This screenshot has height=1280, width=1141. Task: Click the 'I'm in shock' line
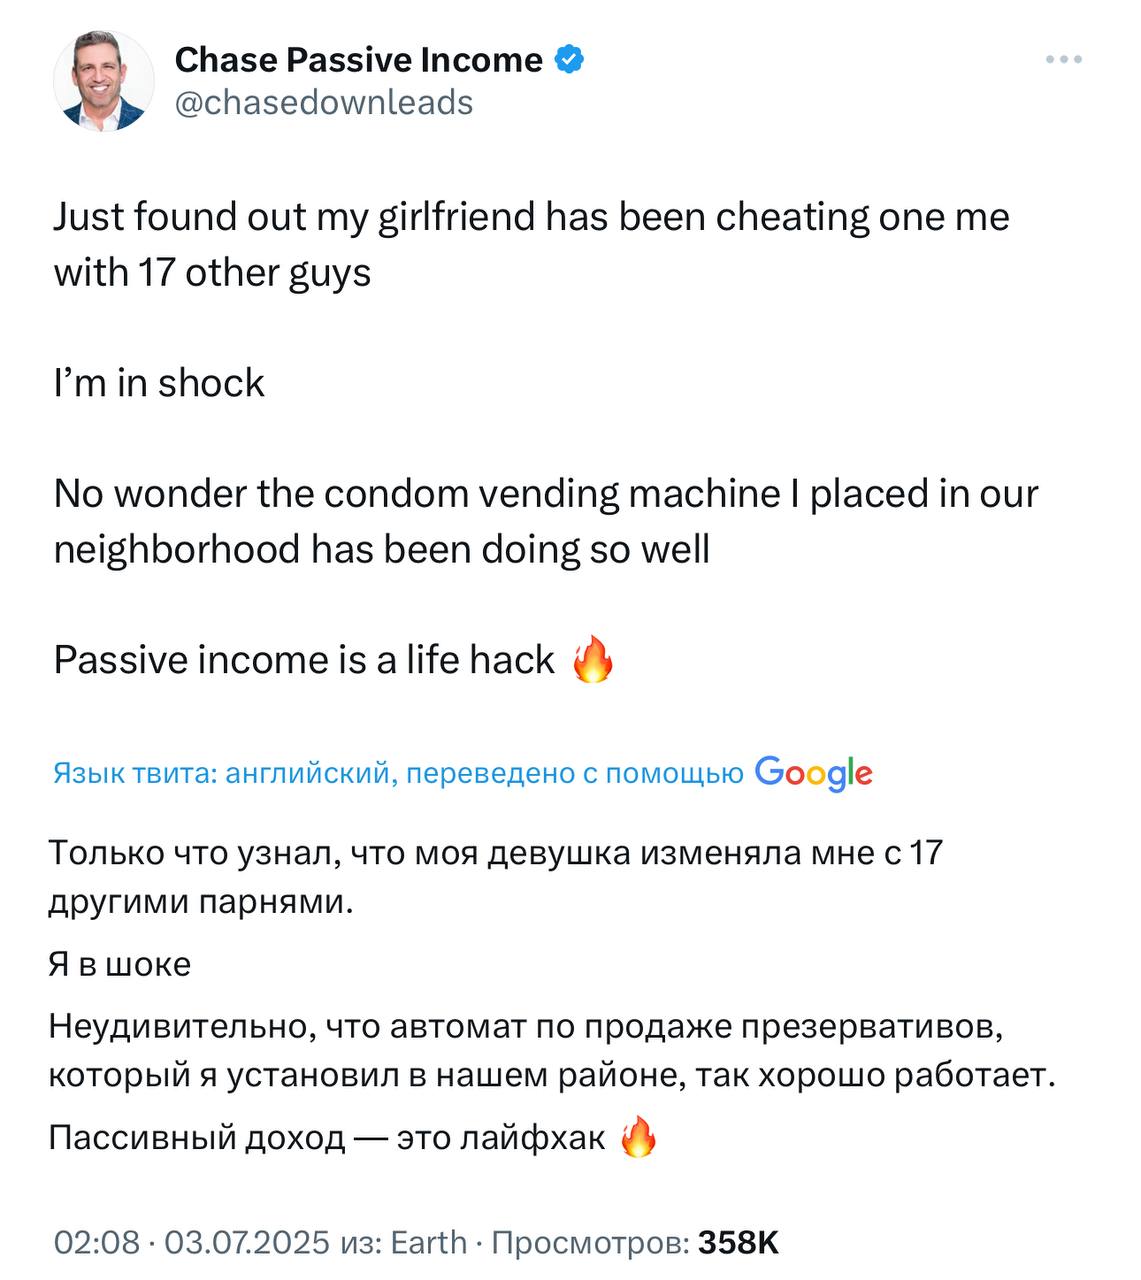pos(159,383)
